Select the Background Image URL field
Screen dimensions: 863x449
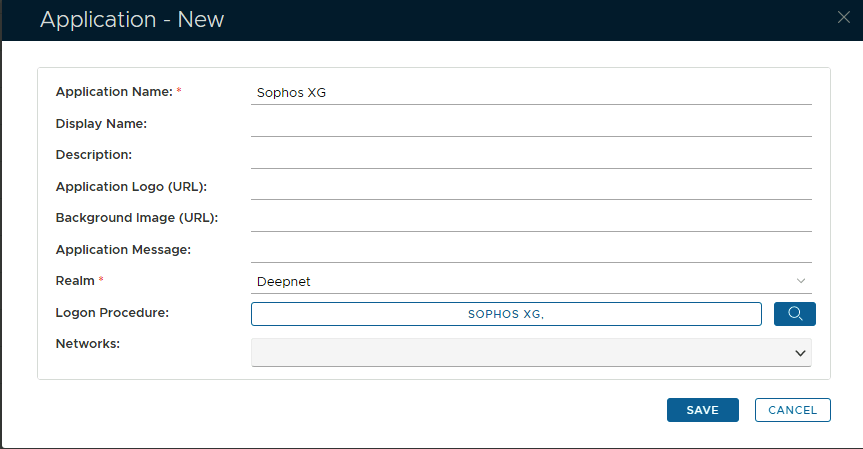530,218
